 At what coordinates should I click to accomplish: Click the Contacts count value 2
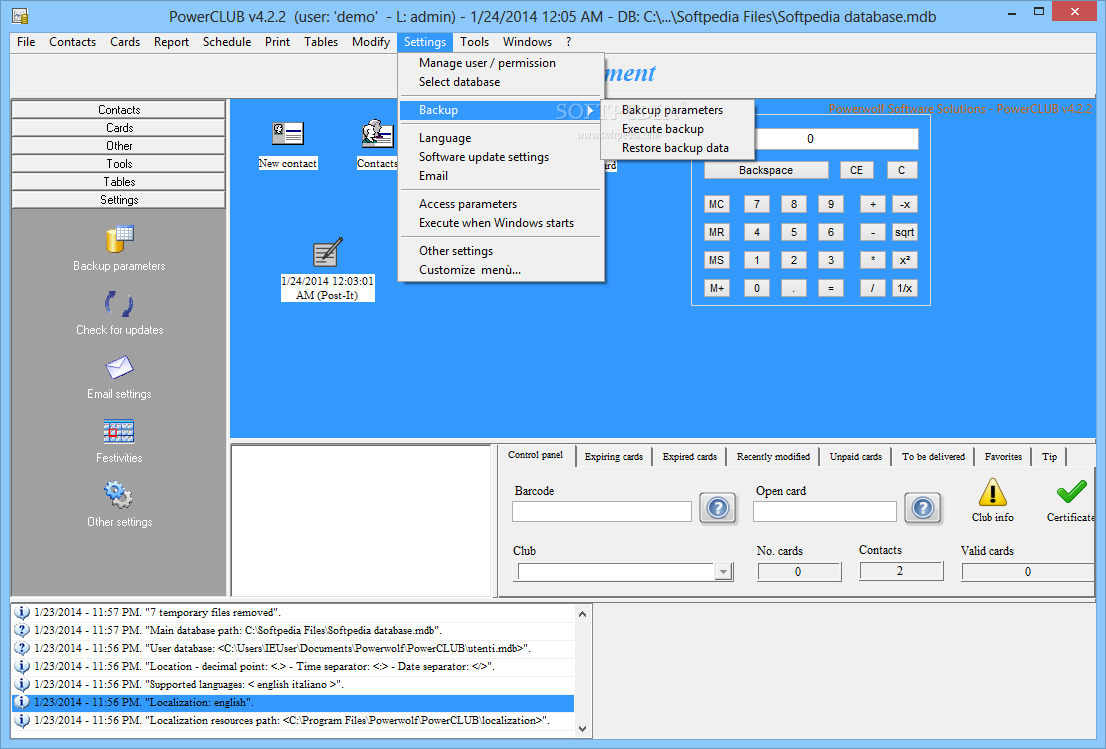[901, 571]
